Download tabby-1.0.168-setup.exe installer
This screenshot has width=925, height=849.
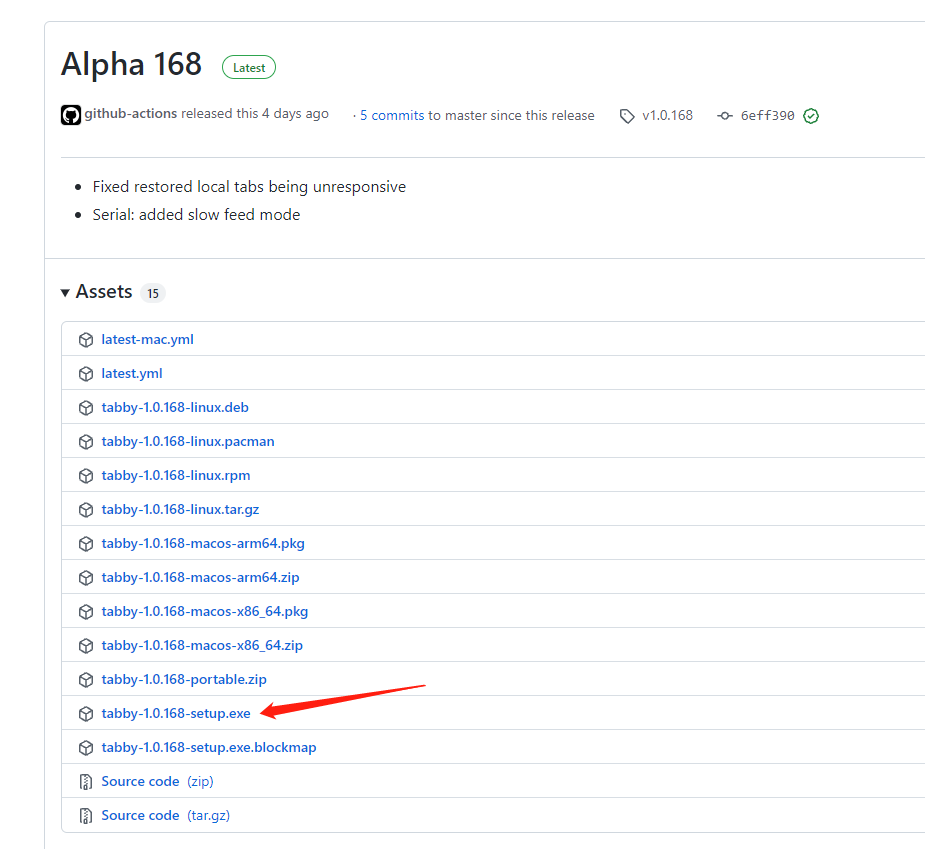[x=176, y=714]
